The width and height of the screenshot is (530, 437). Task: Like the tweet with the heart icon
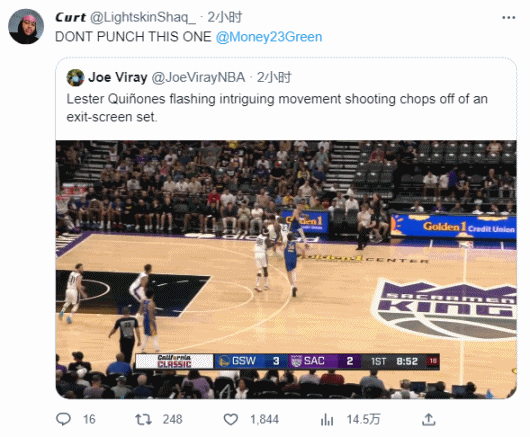[x=231, y=420]
